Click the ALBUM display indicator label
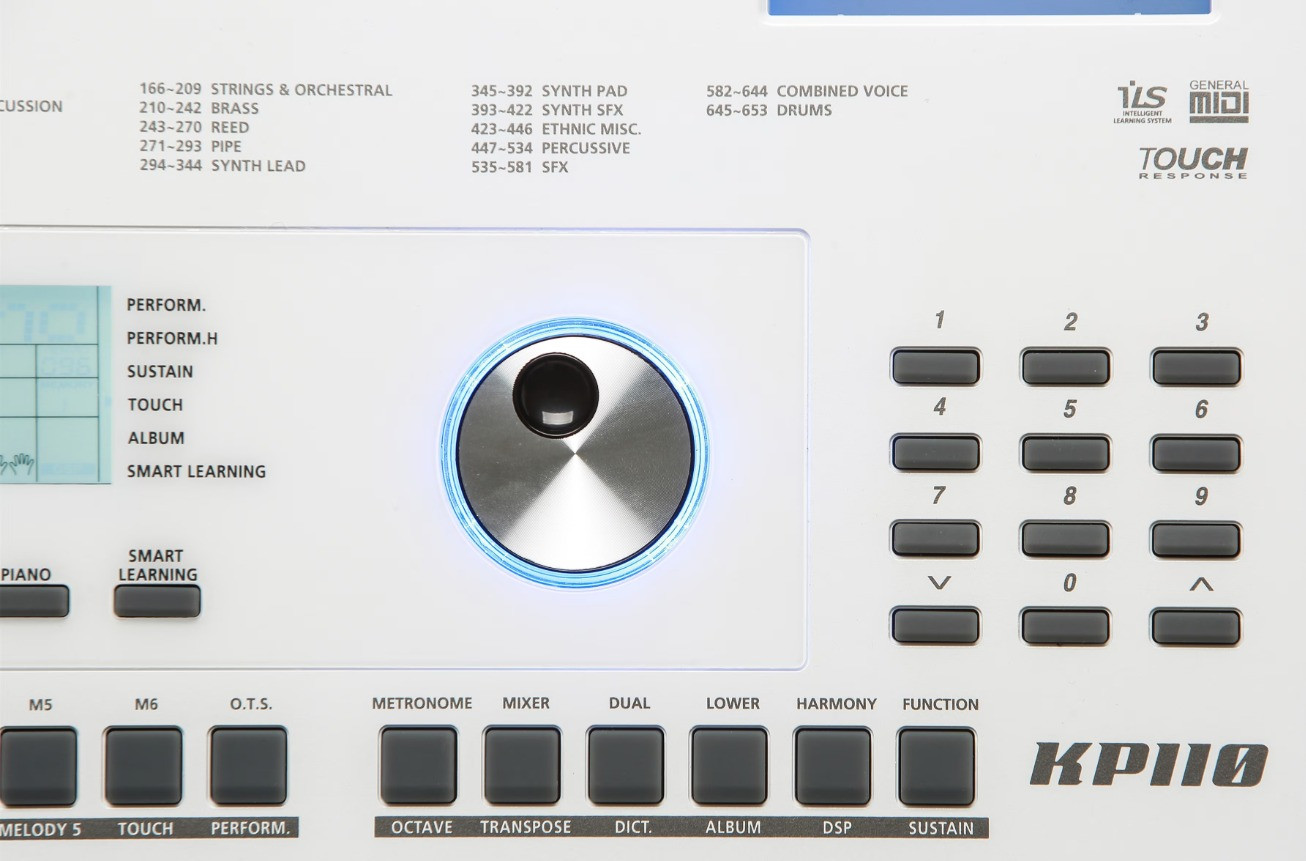Viewport: 1306px width, 861px height. 156,438
